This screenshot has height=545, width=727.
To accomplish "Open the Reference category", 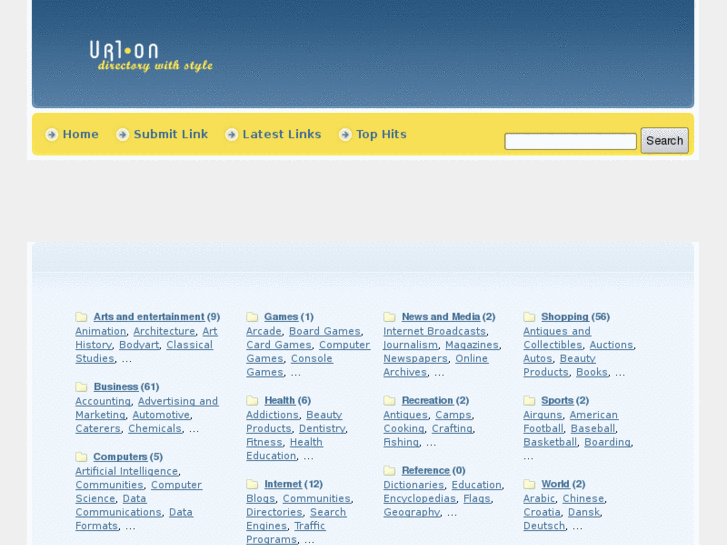I will click(426, 471).
